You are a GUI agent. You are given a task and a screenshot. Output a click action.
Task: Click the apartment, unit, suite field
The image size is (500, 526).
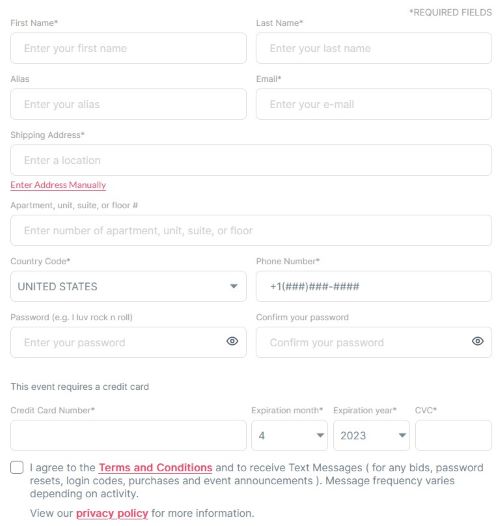[251, 230]
